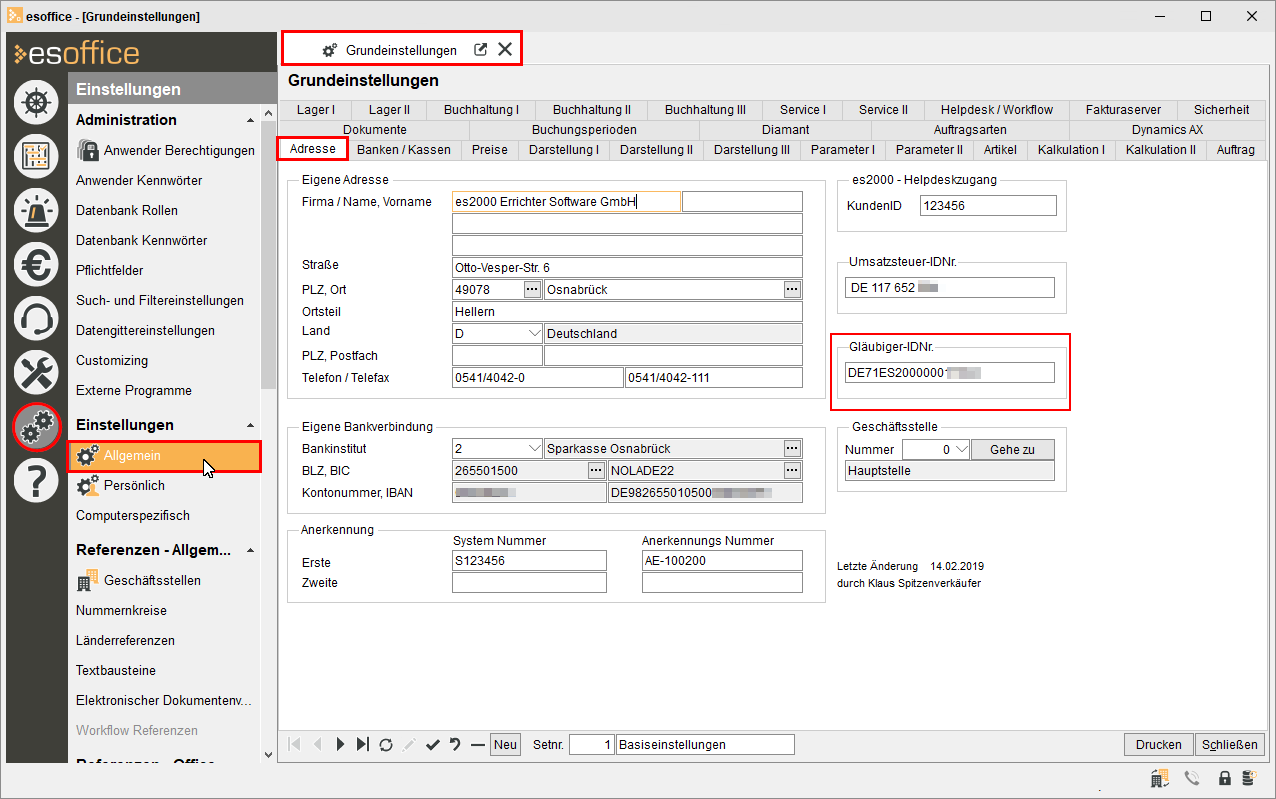This screenshot has height=799, width=1276.
Task: Click the Straße field Otto-Vesper-Str. 6
Action: 627,267
